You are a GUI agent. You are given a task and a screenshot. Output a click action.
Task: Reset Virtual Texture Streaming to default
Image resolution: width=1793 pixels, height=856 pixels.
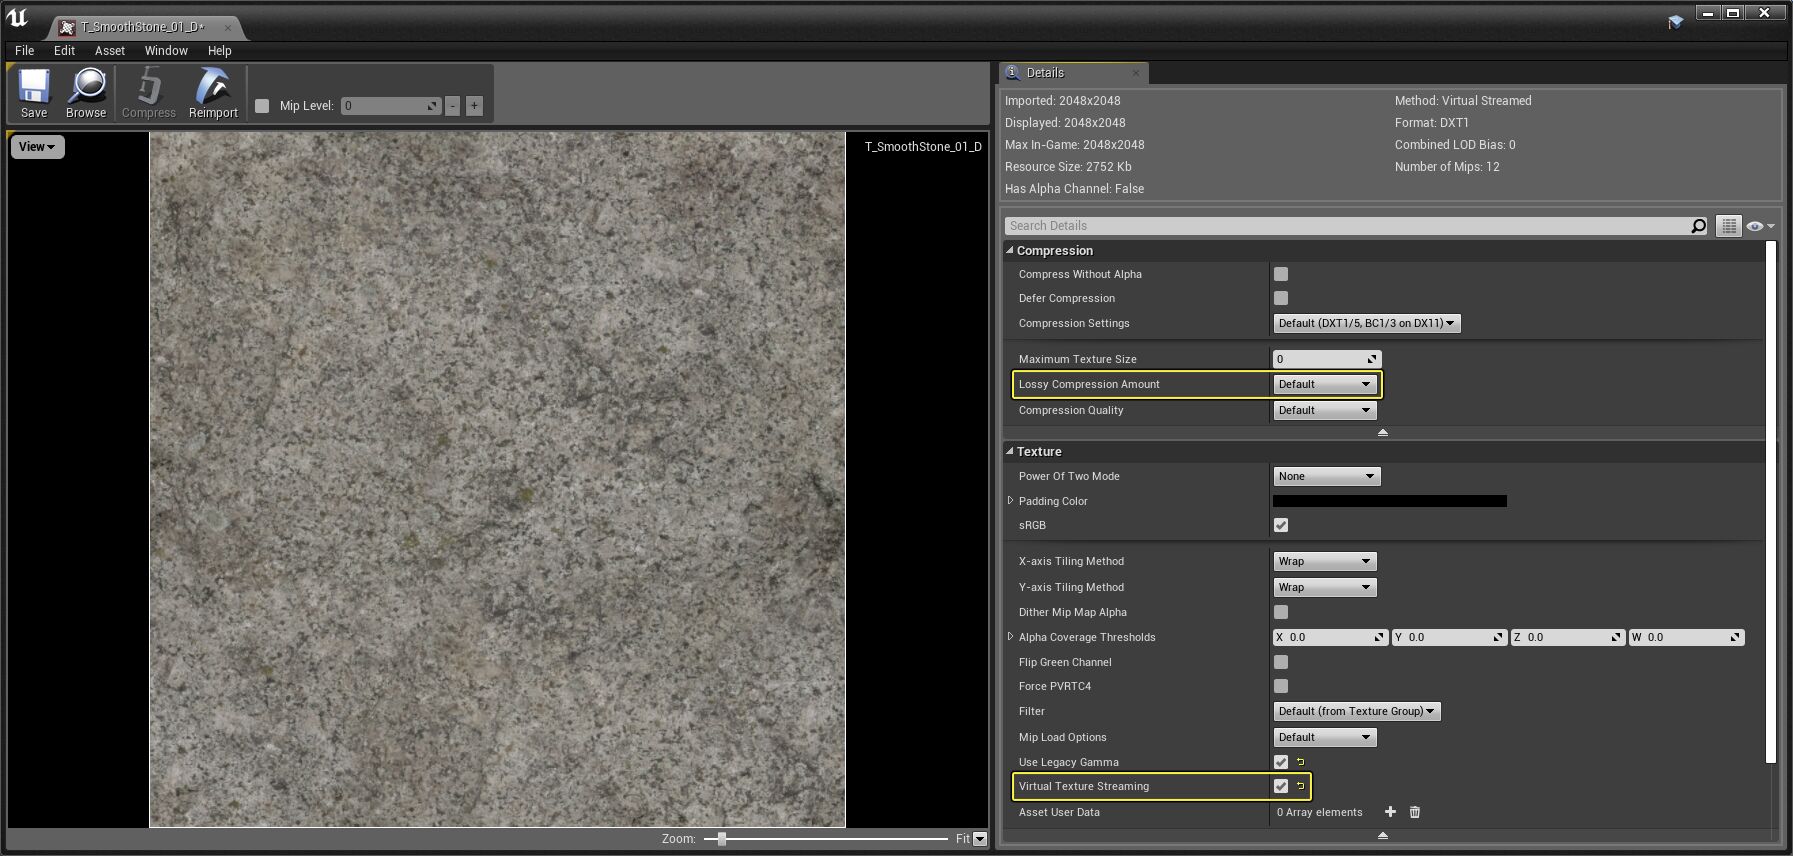point(1301,786)
